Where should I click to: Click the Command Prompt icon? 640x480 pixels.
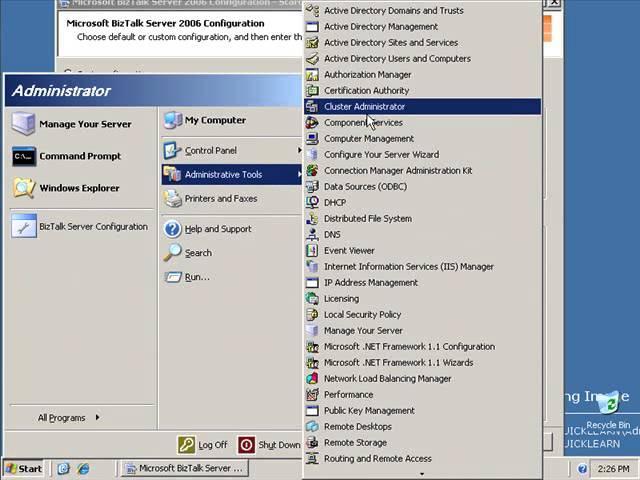click(24, 156)
